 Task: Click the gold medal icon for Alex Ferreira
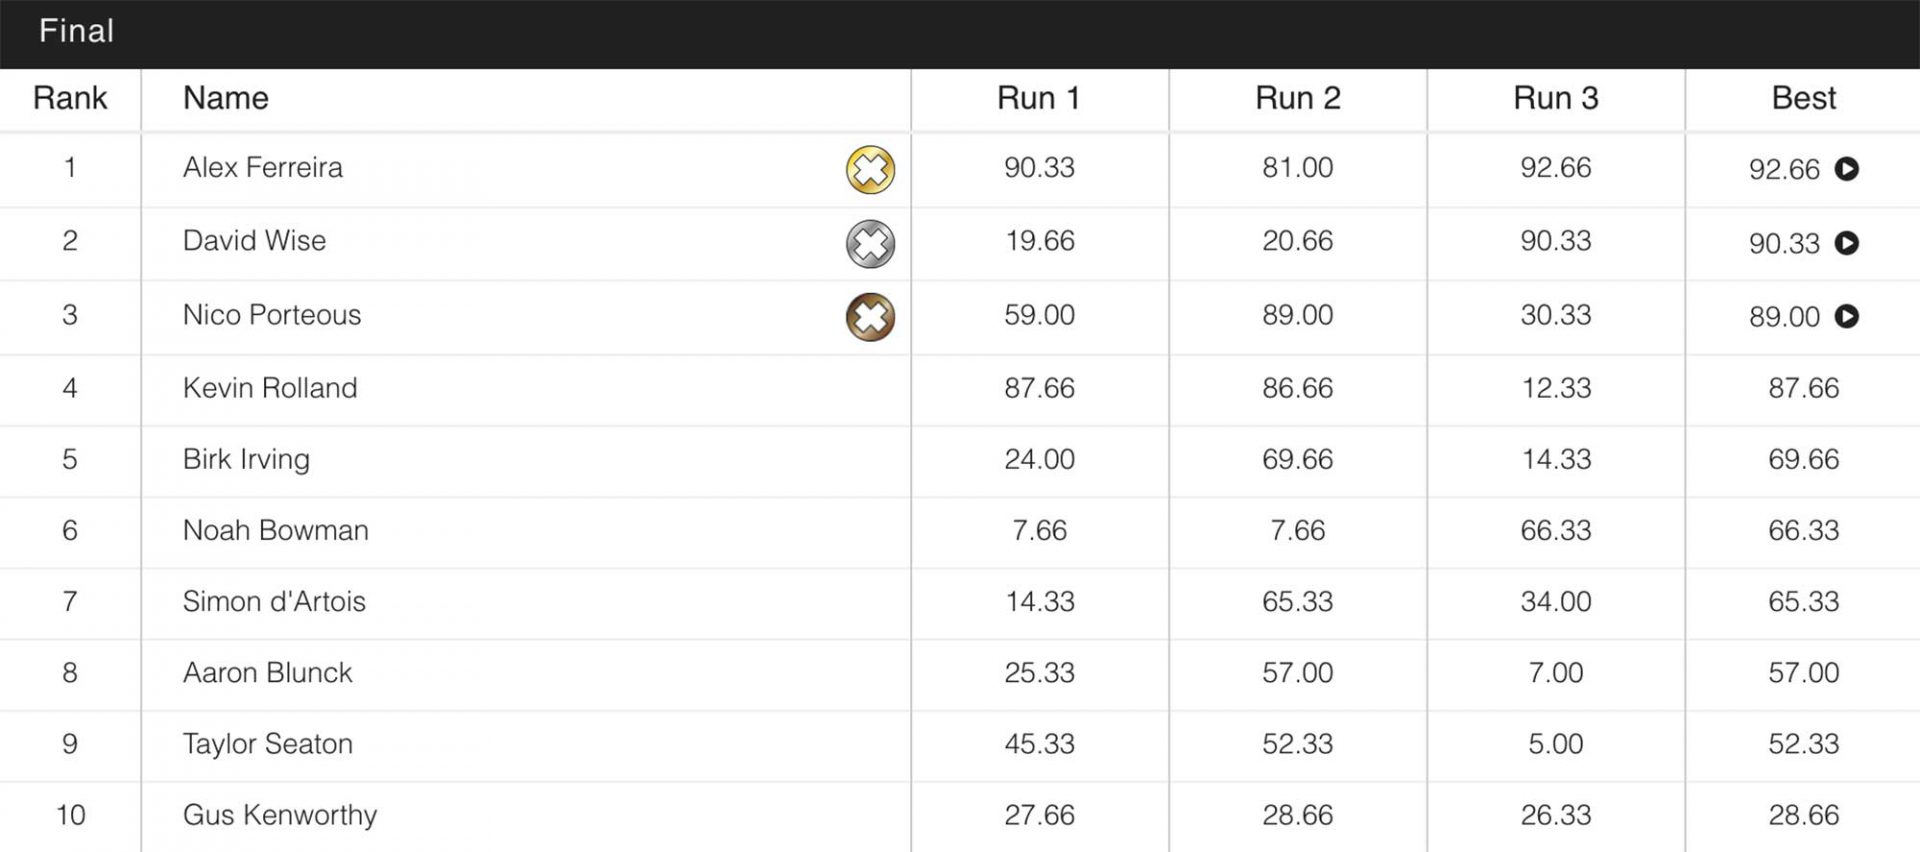tap(870, 170)
